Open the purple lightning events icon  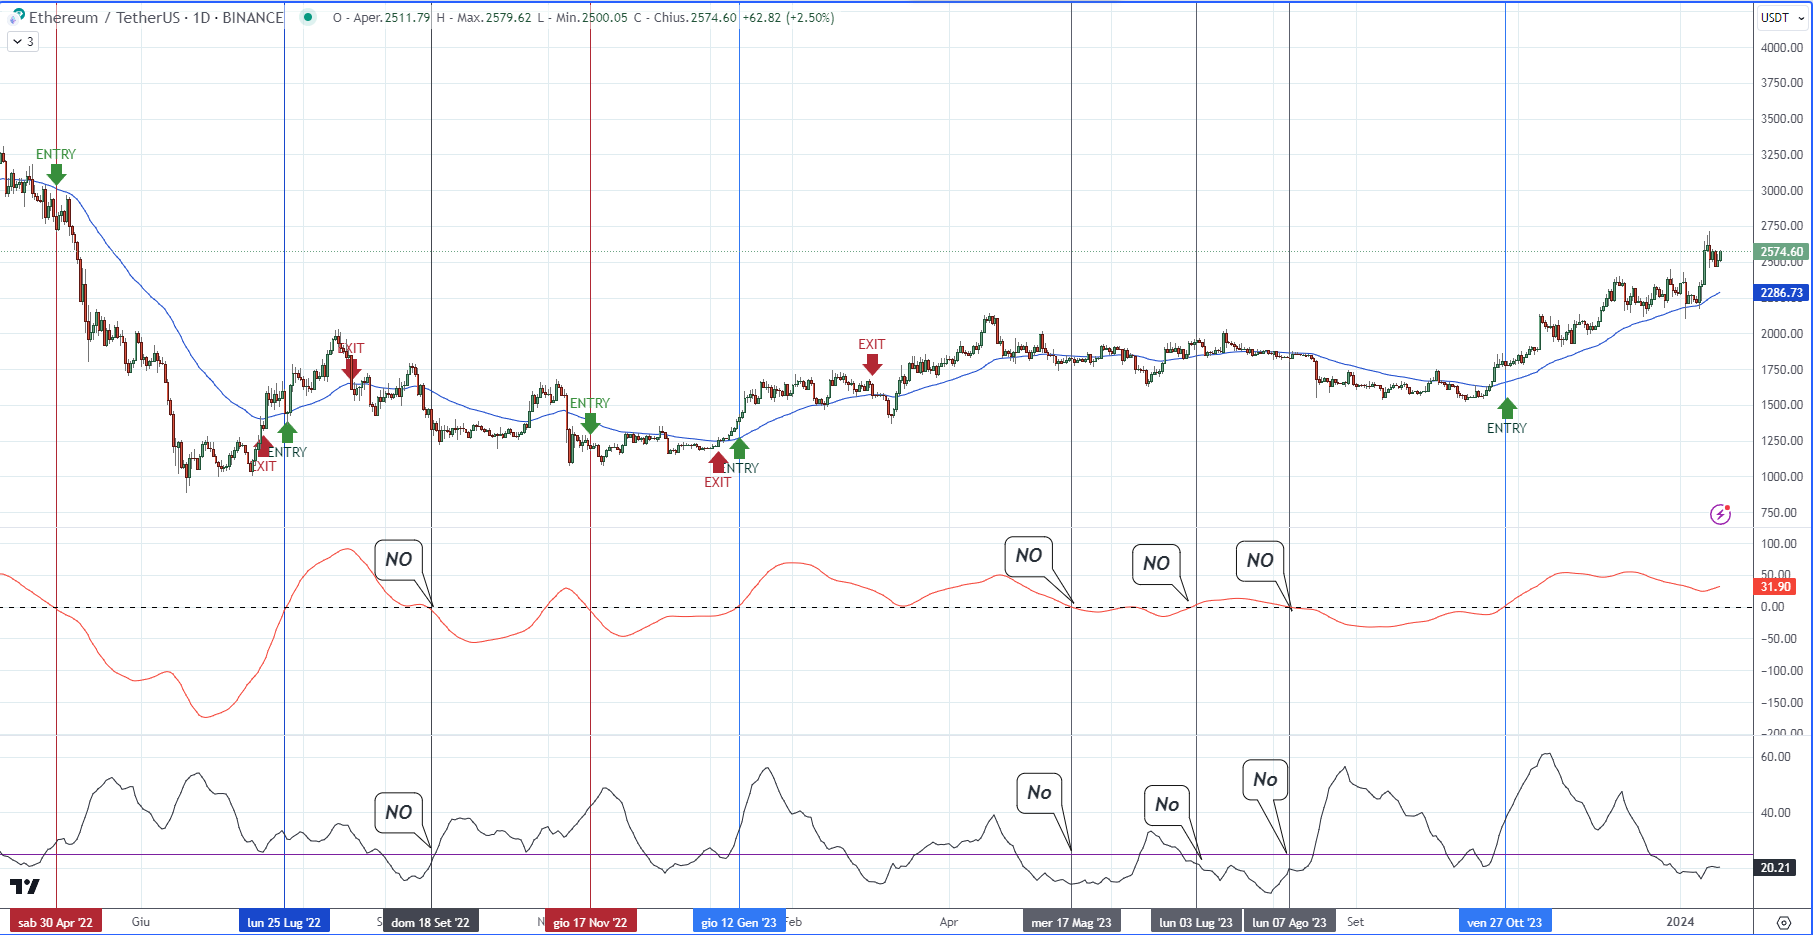(x=1720, y=514)
